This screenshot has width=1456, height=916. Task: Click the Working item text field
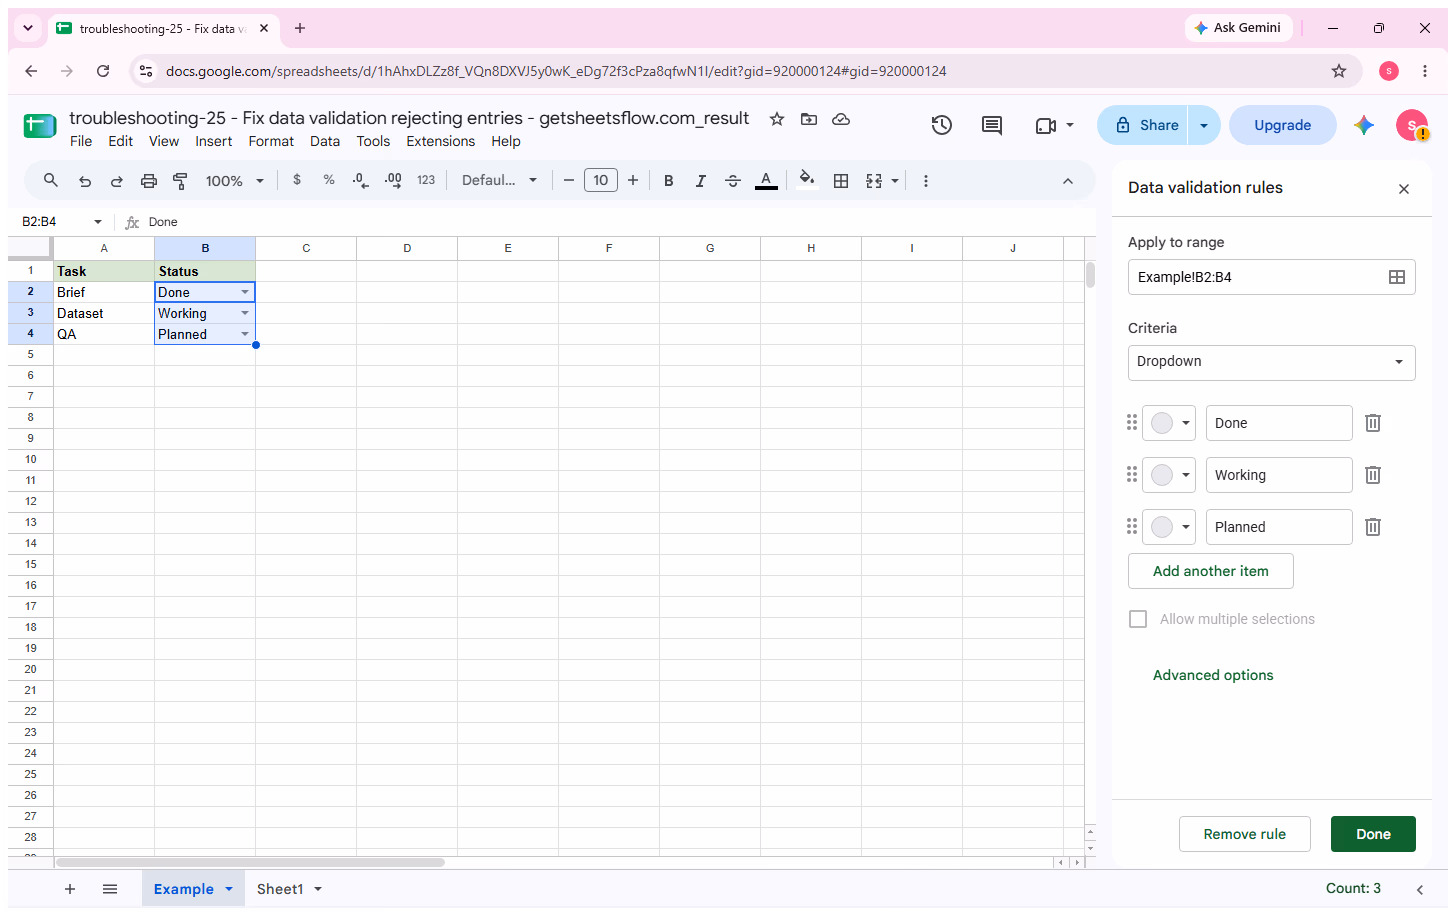pos(1279,475)
